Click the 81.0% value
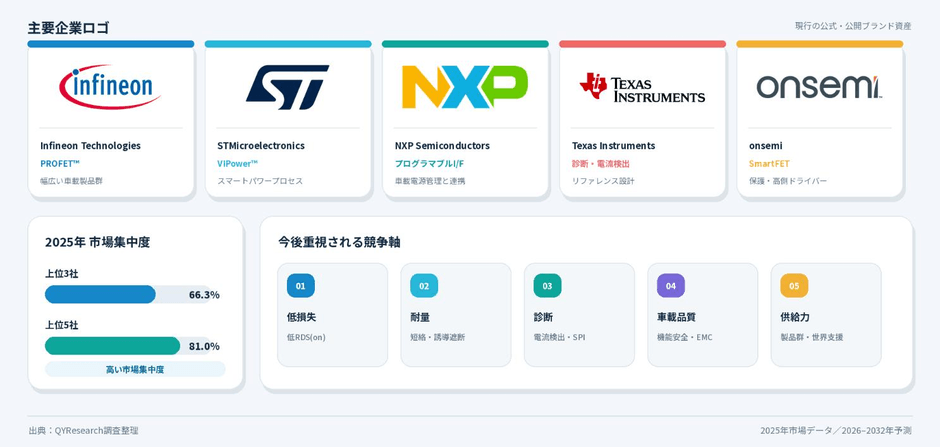Image resolution: width=940 pixels, height=447 pixels. [204, 346]
